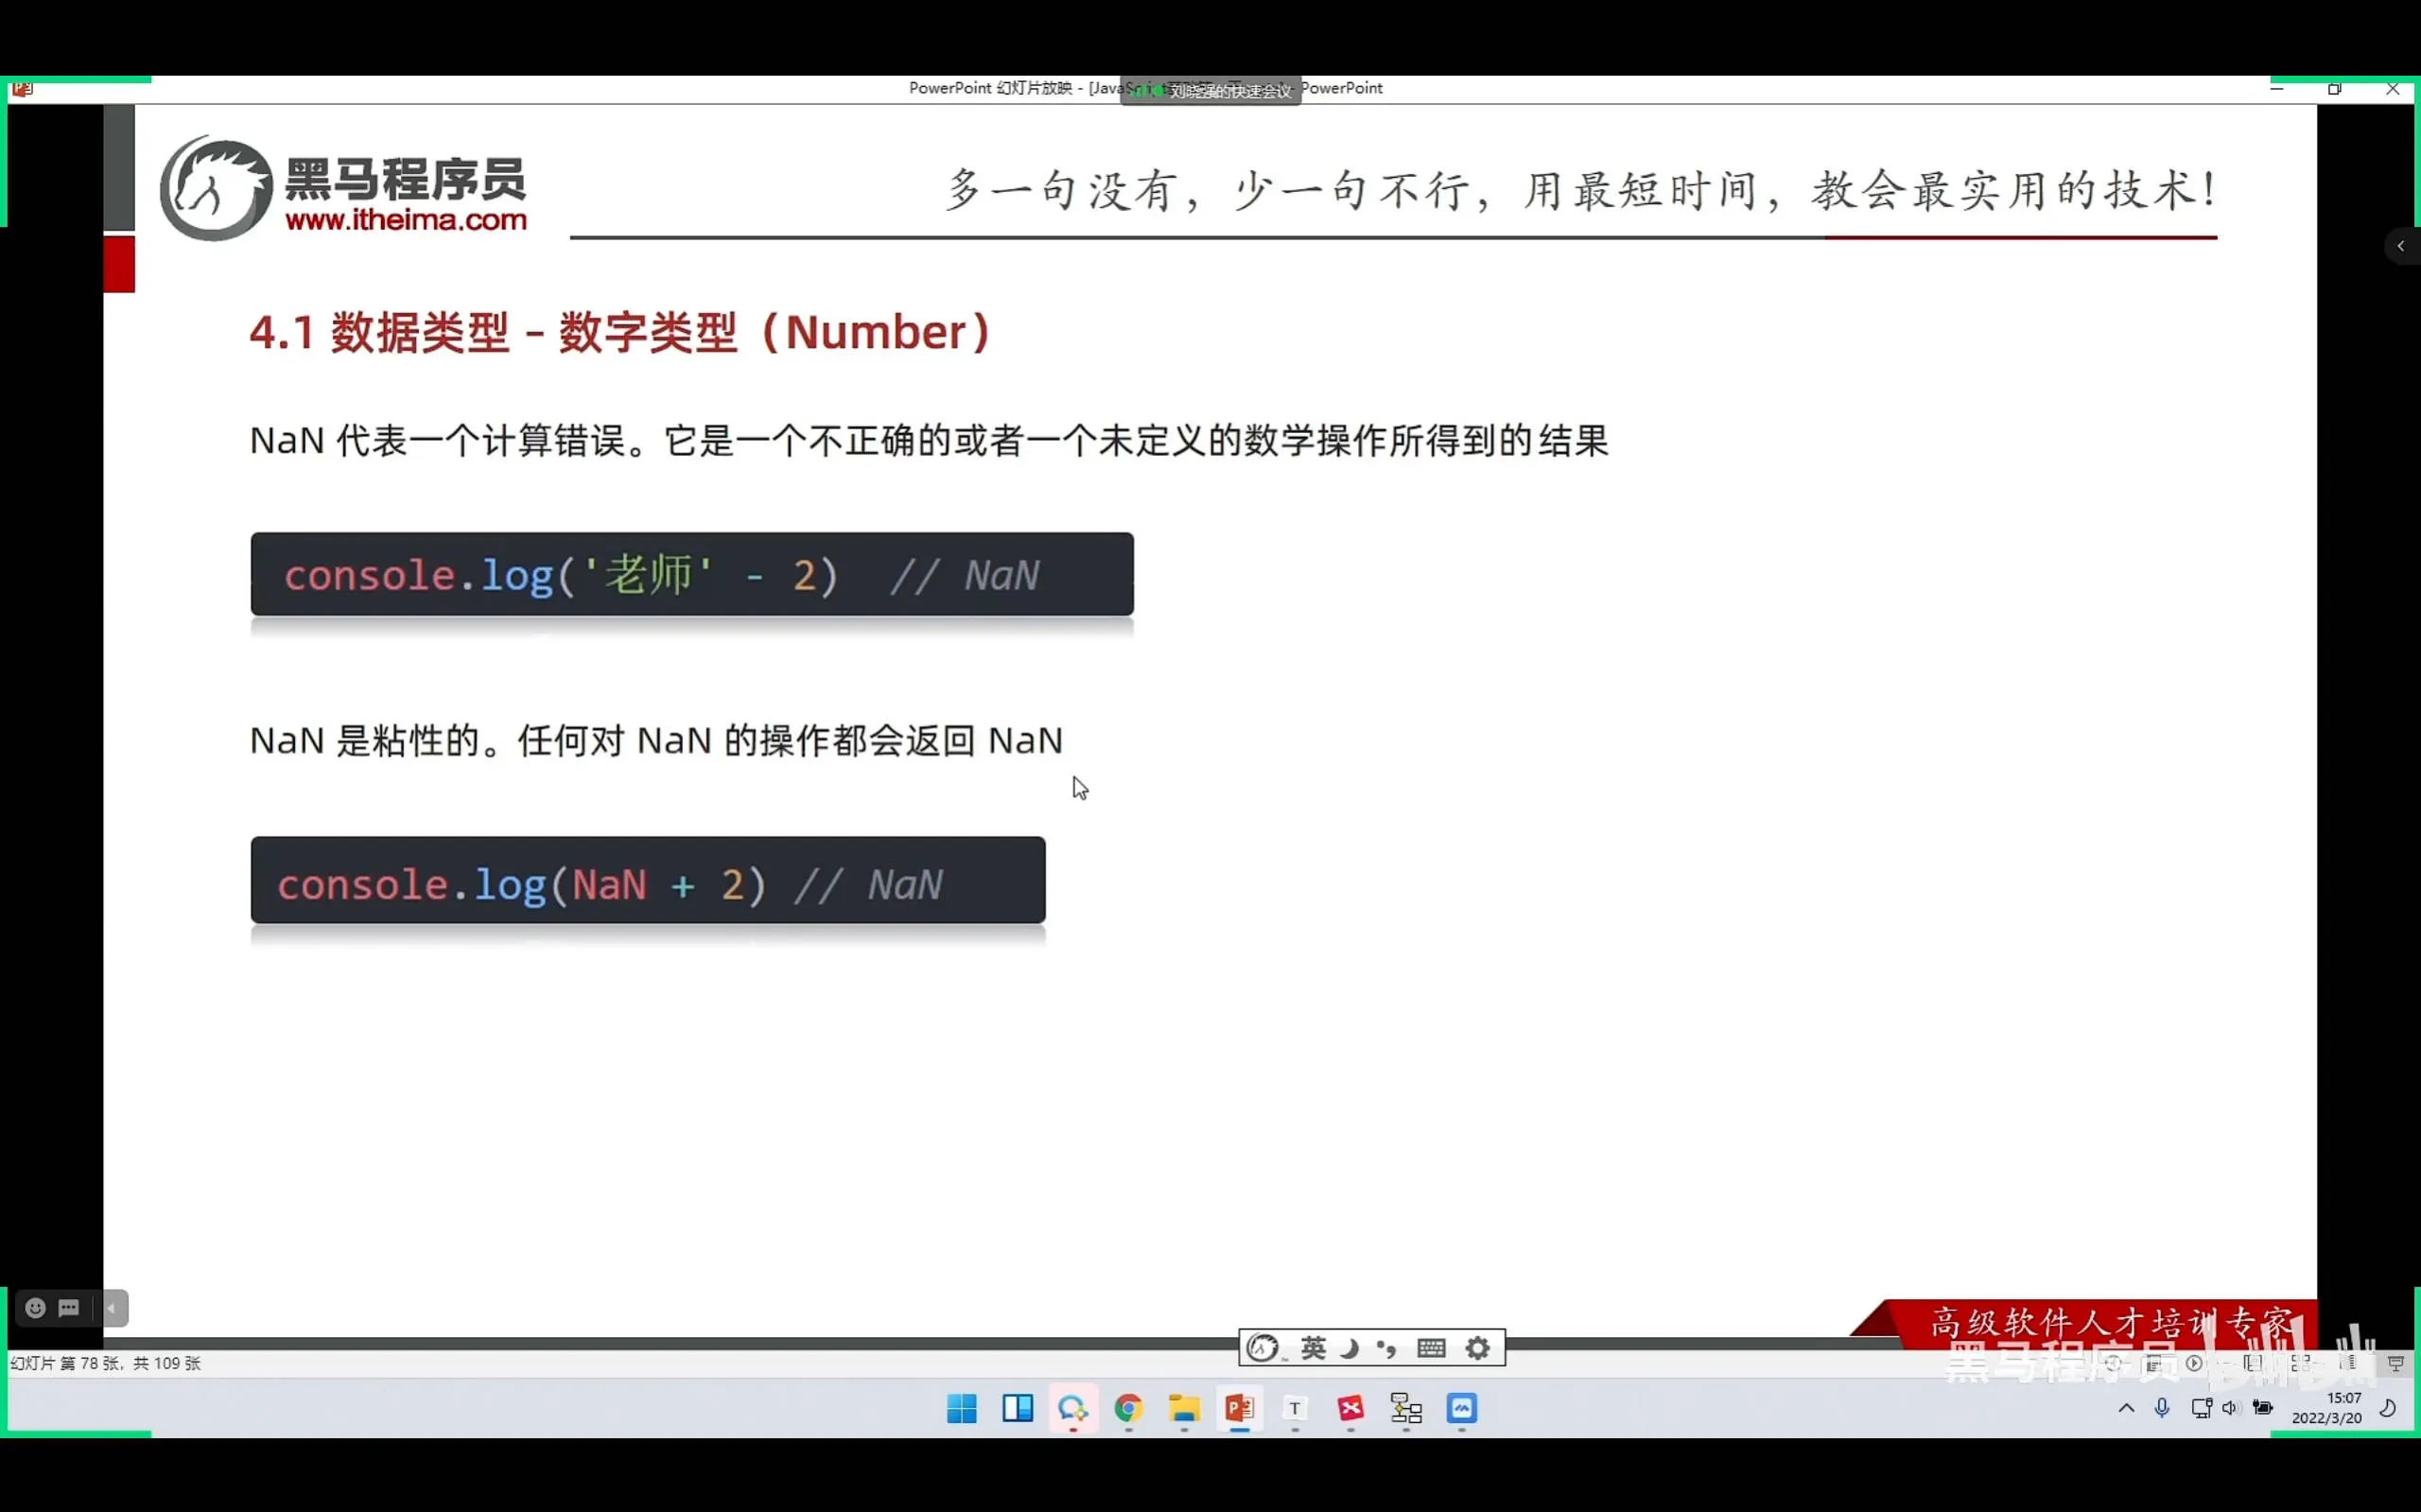Open PowerPoint from the taskbar
The image size is (2421, 1512).
pyautogui.click(x=1239, y=1408)
